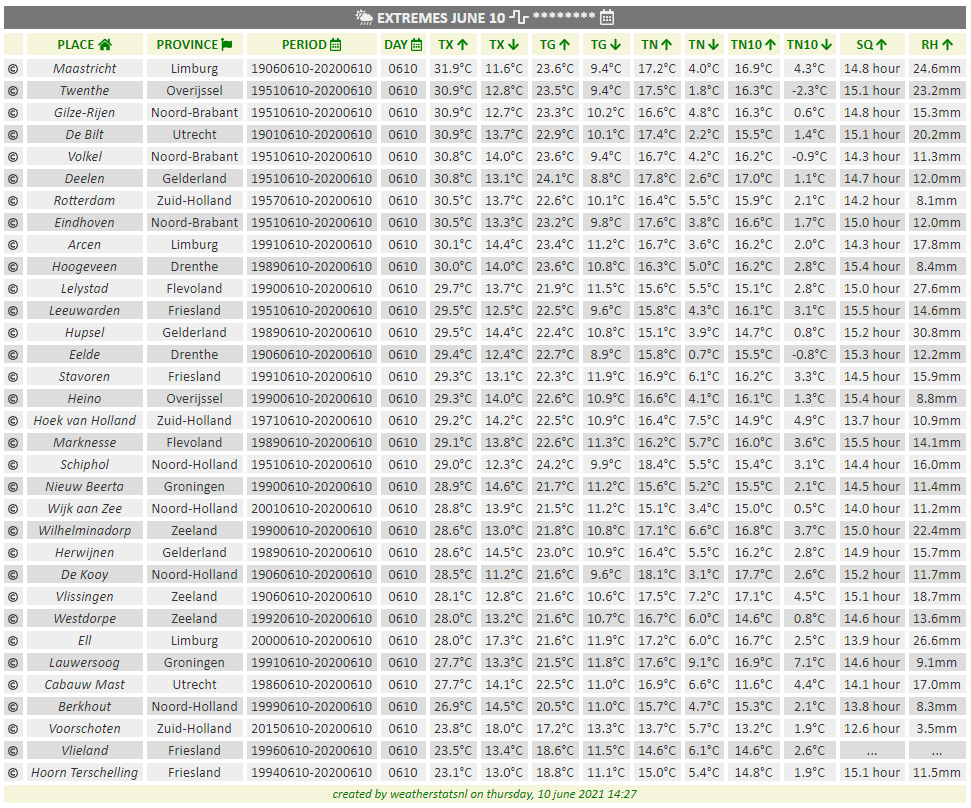This screenshot has height=808, width=971.
Task: Select Overijssel province in Twenthe row
Action: [x=194, y=91]
